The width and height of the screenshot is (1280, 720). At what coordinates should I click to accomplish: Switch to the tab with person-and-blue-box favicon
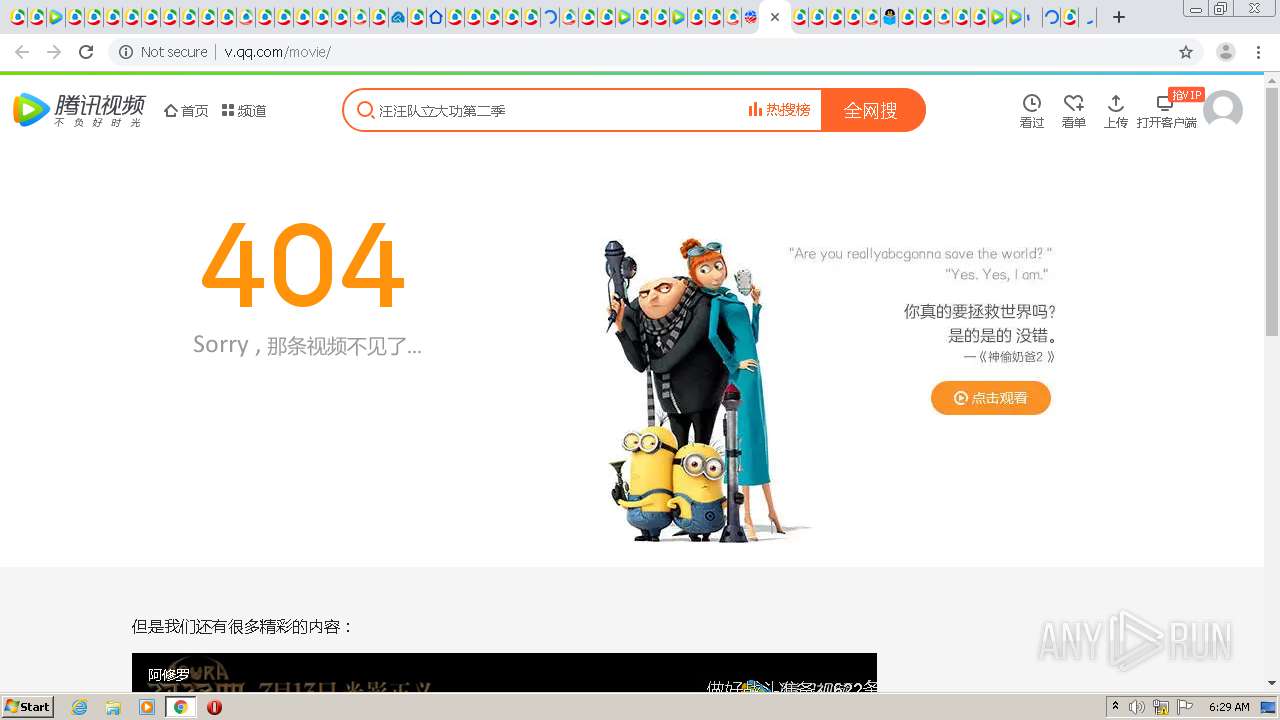[x=890, y=17]
